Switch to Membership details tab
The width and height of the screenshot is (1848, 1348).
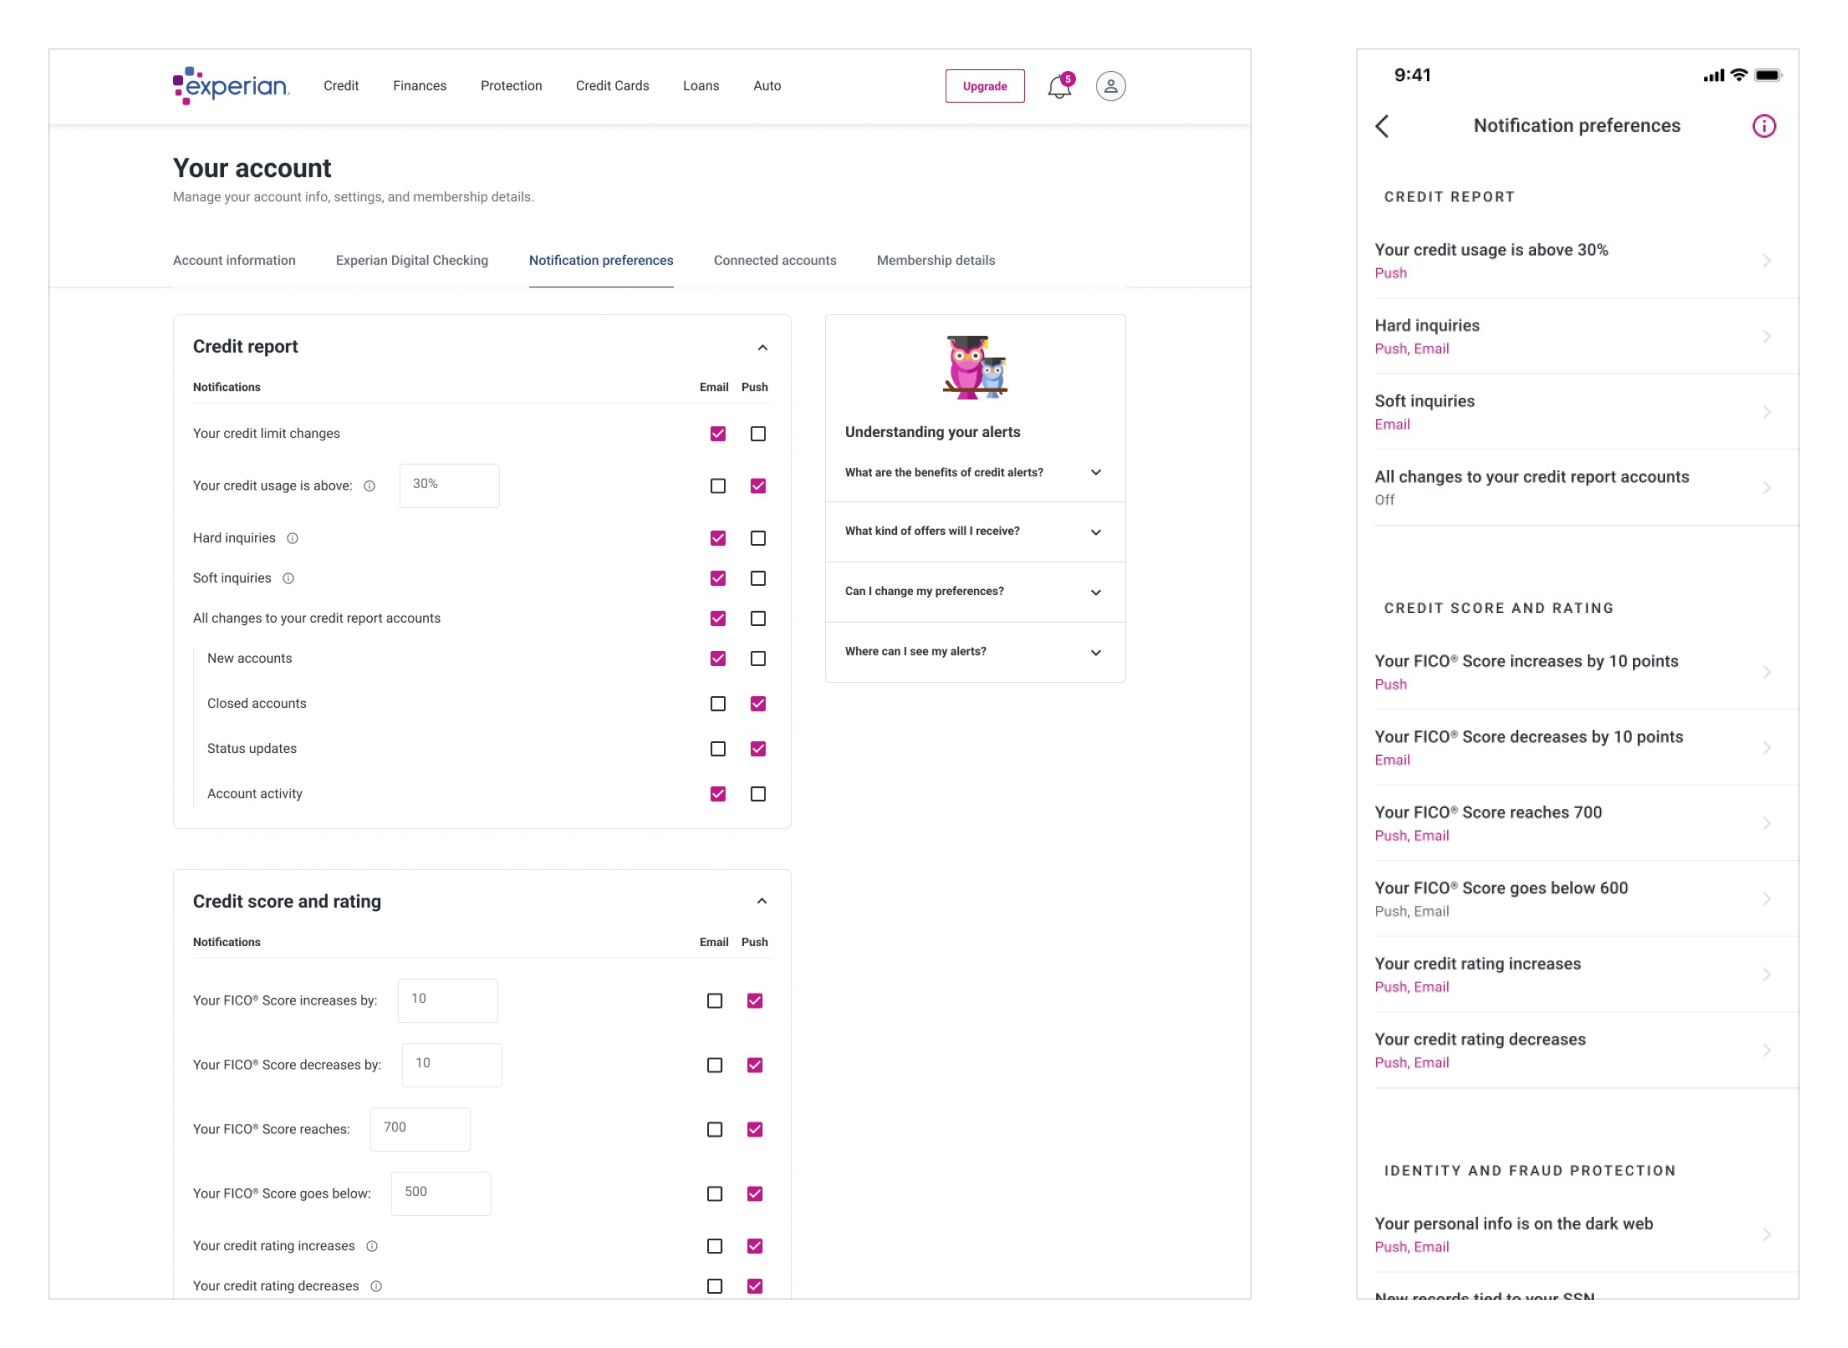tap(936, 260)
